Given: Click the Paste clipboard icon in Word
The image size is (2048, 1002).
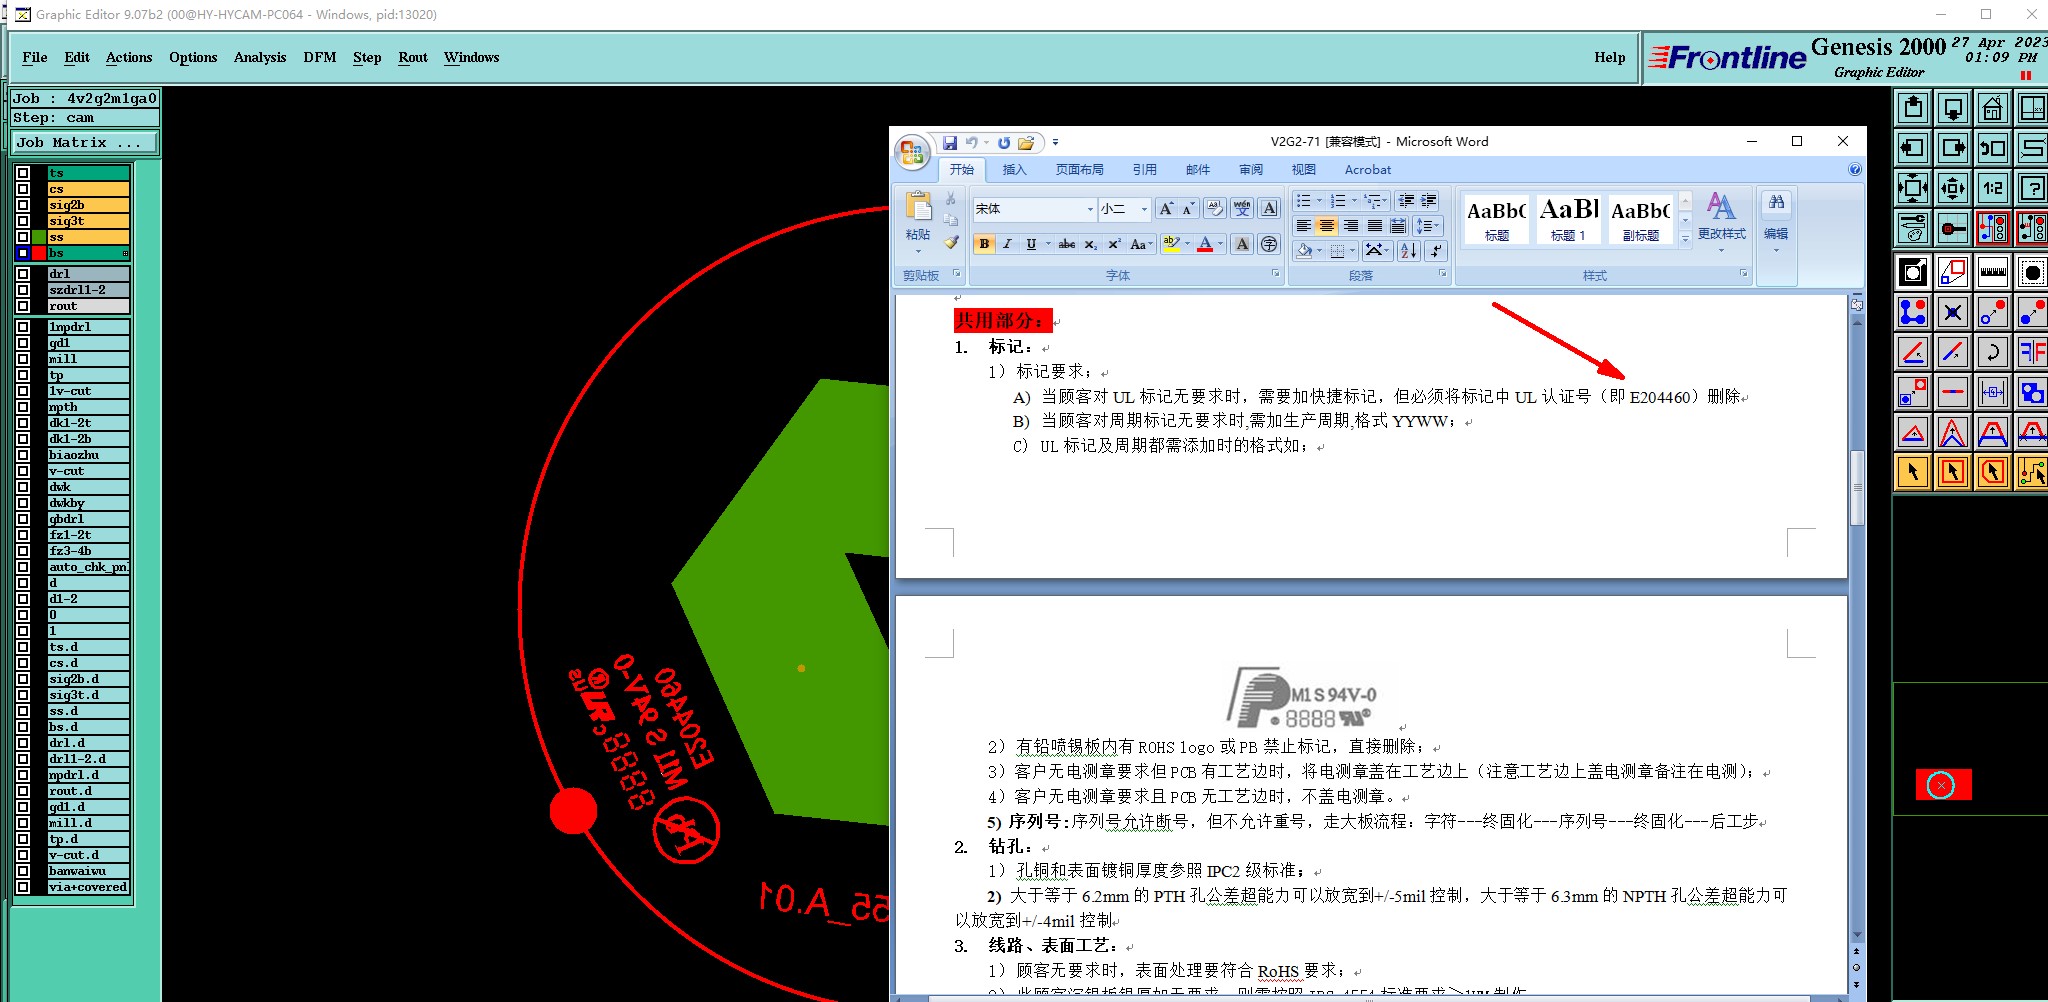Looking at the screenshot, I should pos(918,206).
